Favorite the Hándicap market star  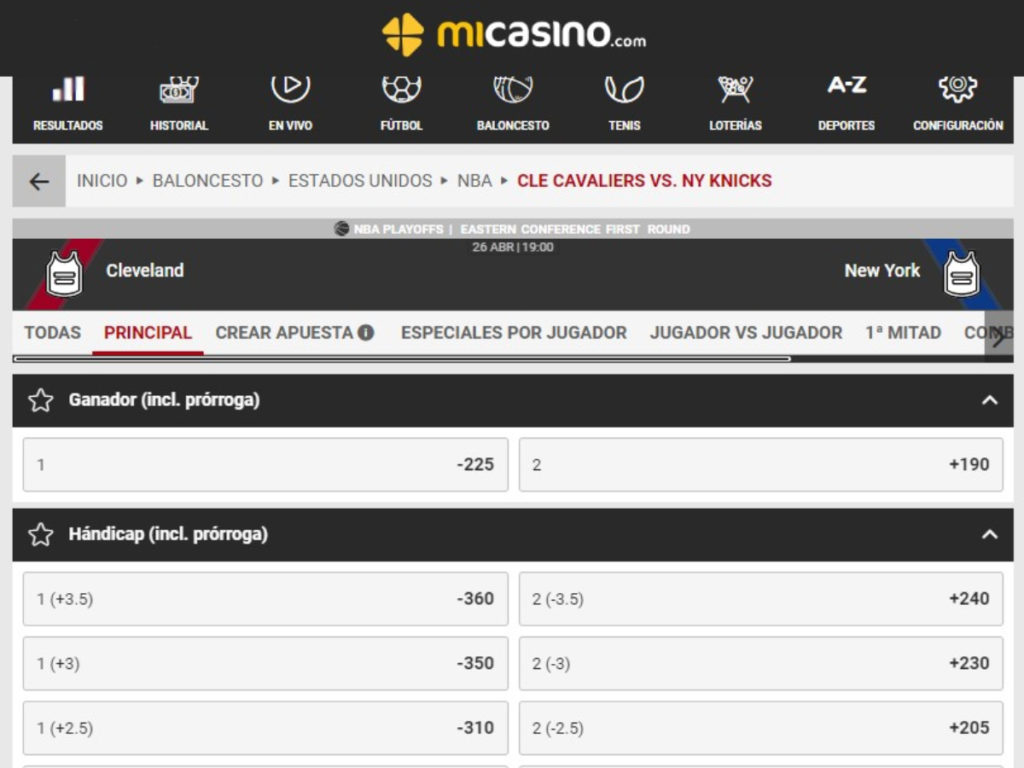tap(40, 534)
